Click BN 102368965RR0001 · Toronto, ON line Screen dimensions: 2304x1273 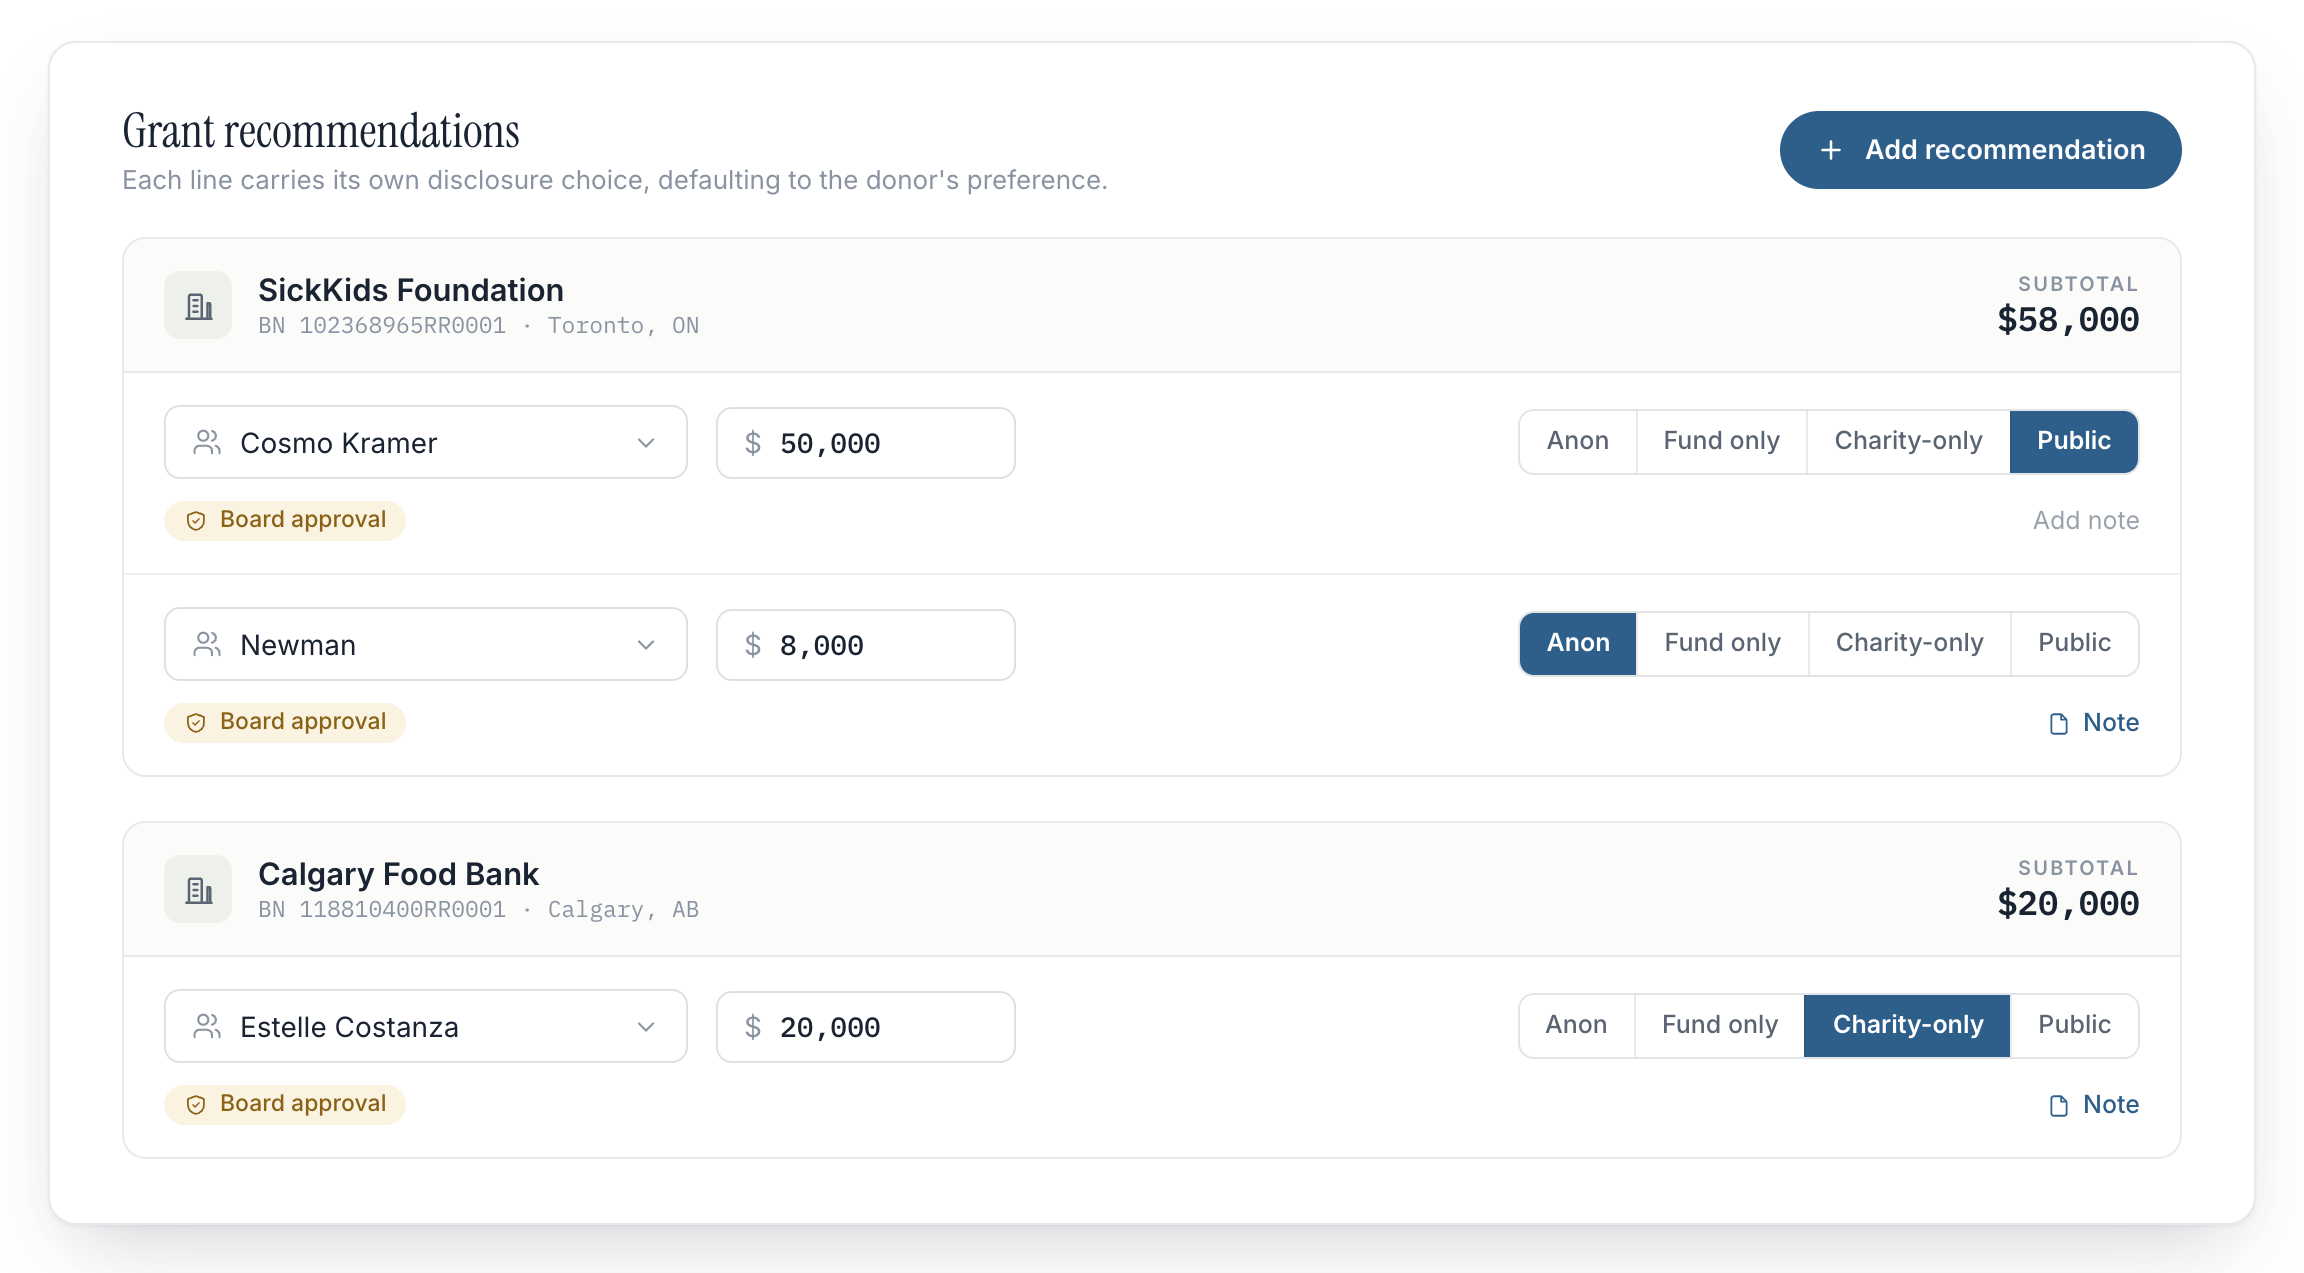click(x=478, y=326)
